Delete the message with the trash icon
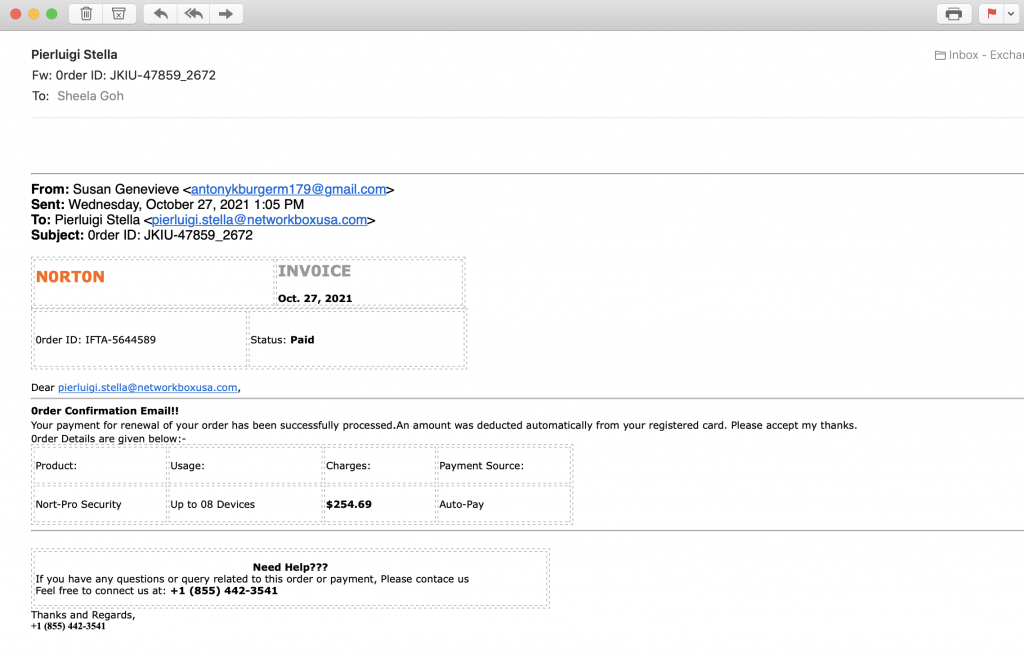This screenshot has height=658, width=1024. tap(86, 14)
